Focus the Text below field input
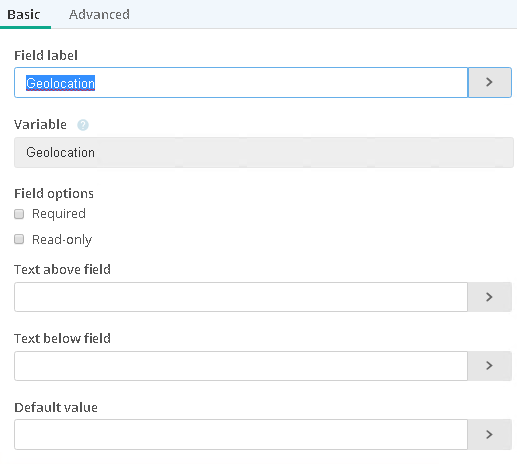 241,366
